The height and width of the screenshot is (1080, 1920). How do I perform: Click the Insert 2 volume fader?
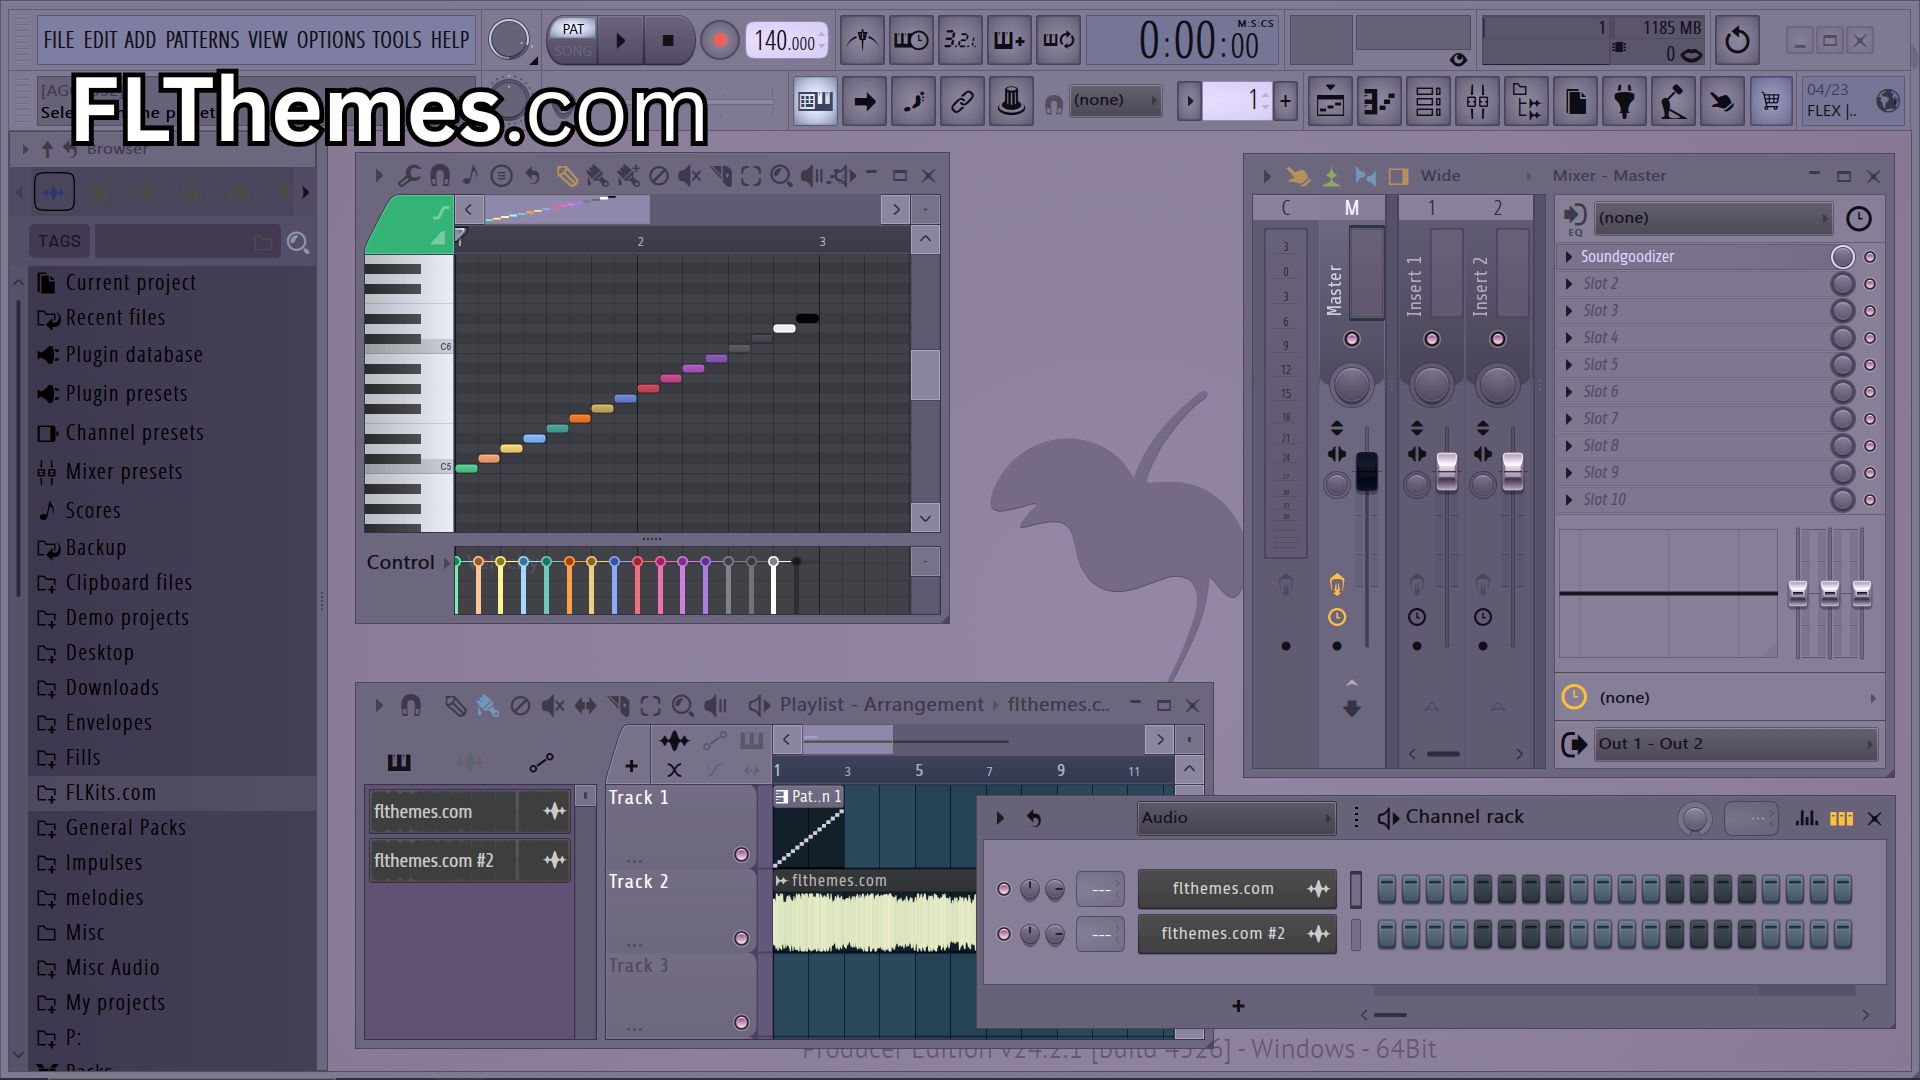(x=1513, y=472)
